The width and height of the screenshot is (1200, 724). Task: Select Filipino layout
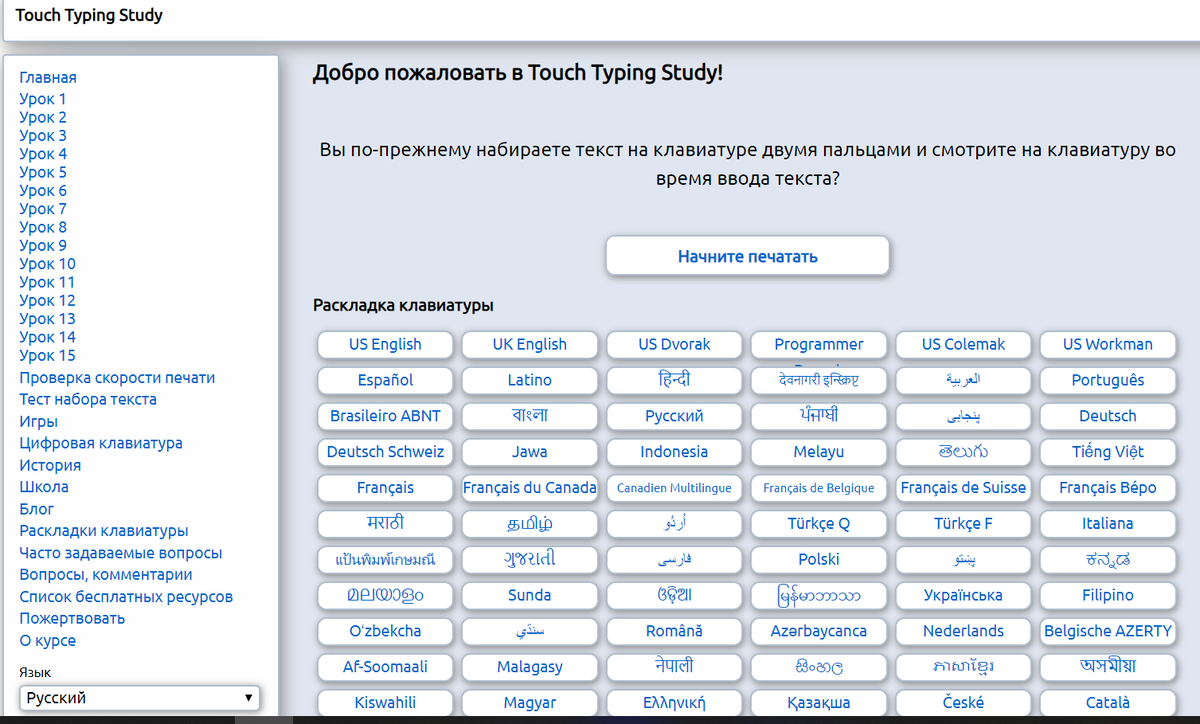[1107, 595]
